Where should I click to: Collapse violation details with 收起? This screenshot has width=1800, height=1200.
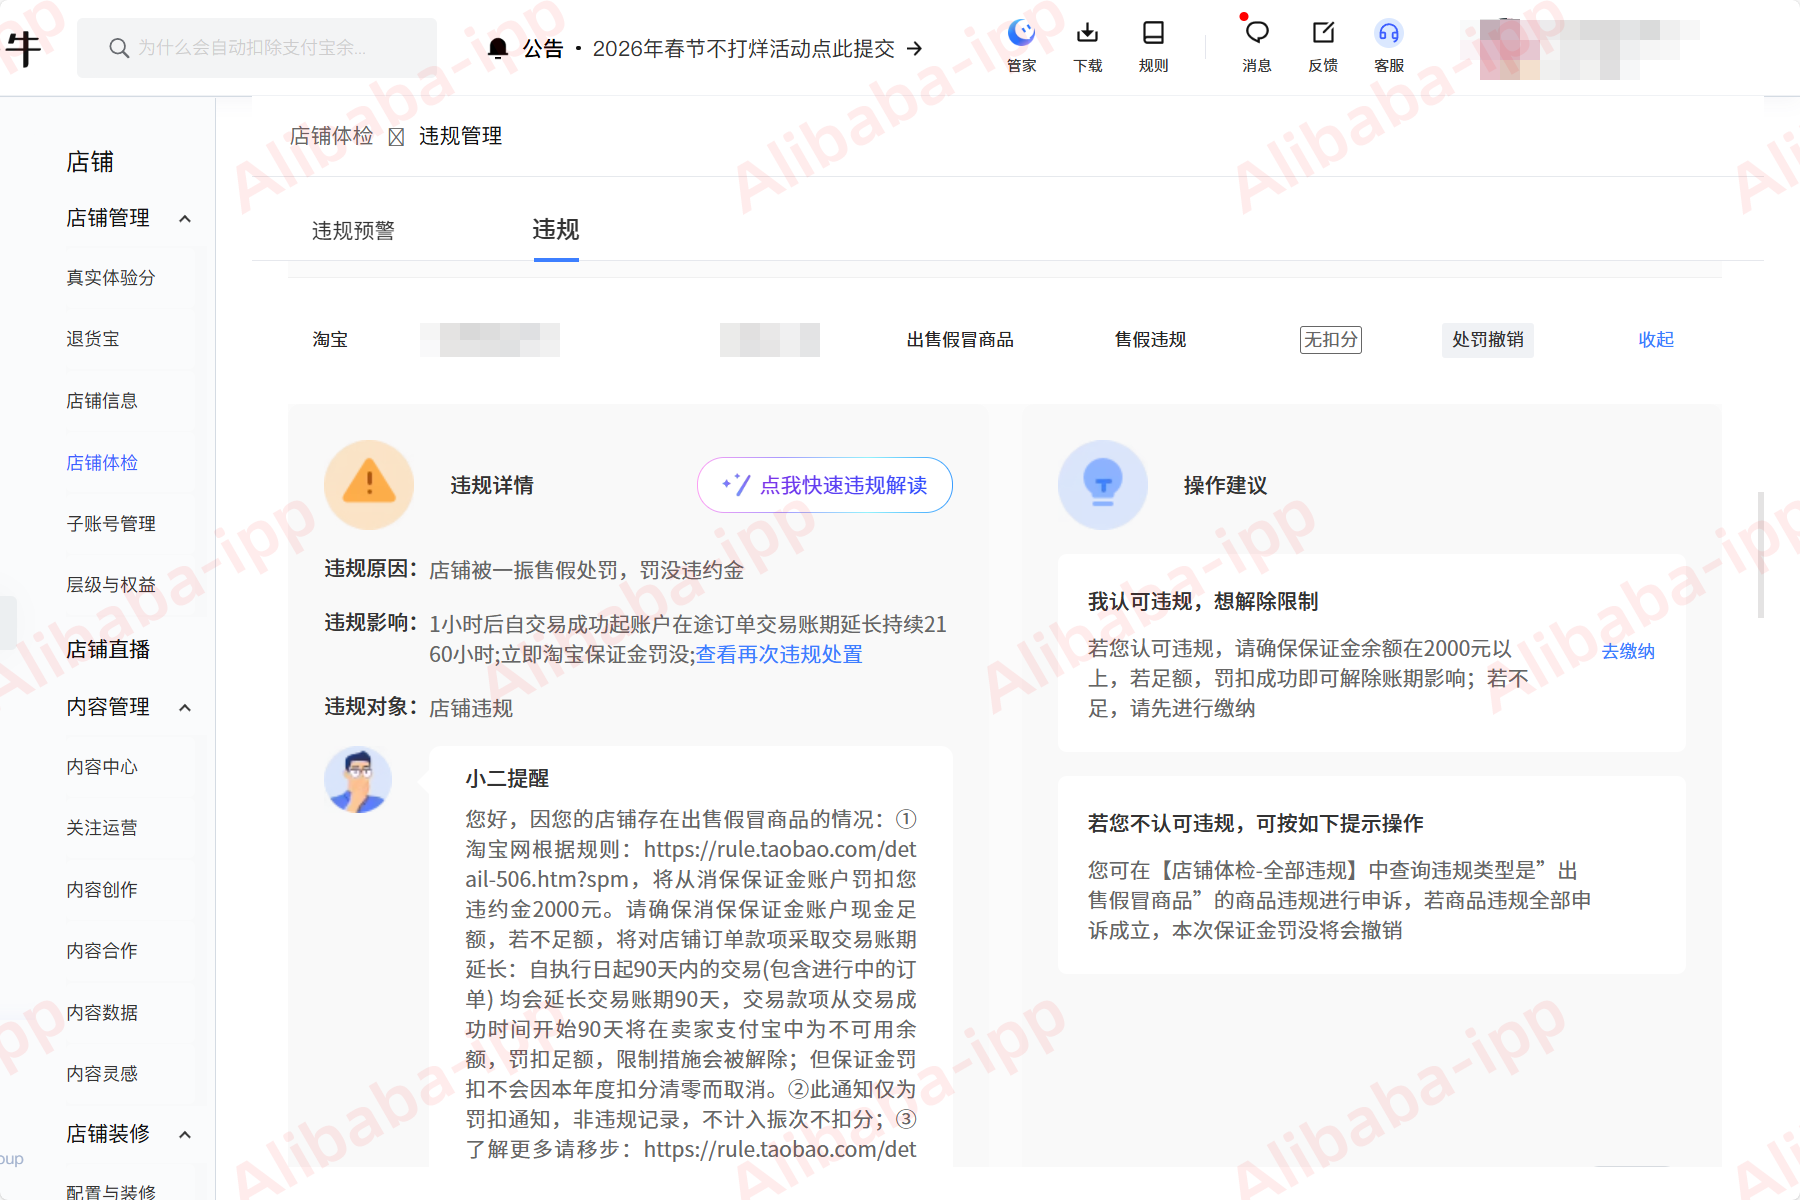[1656, 340]
